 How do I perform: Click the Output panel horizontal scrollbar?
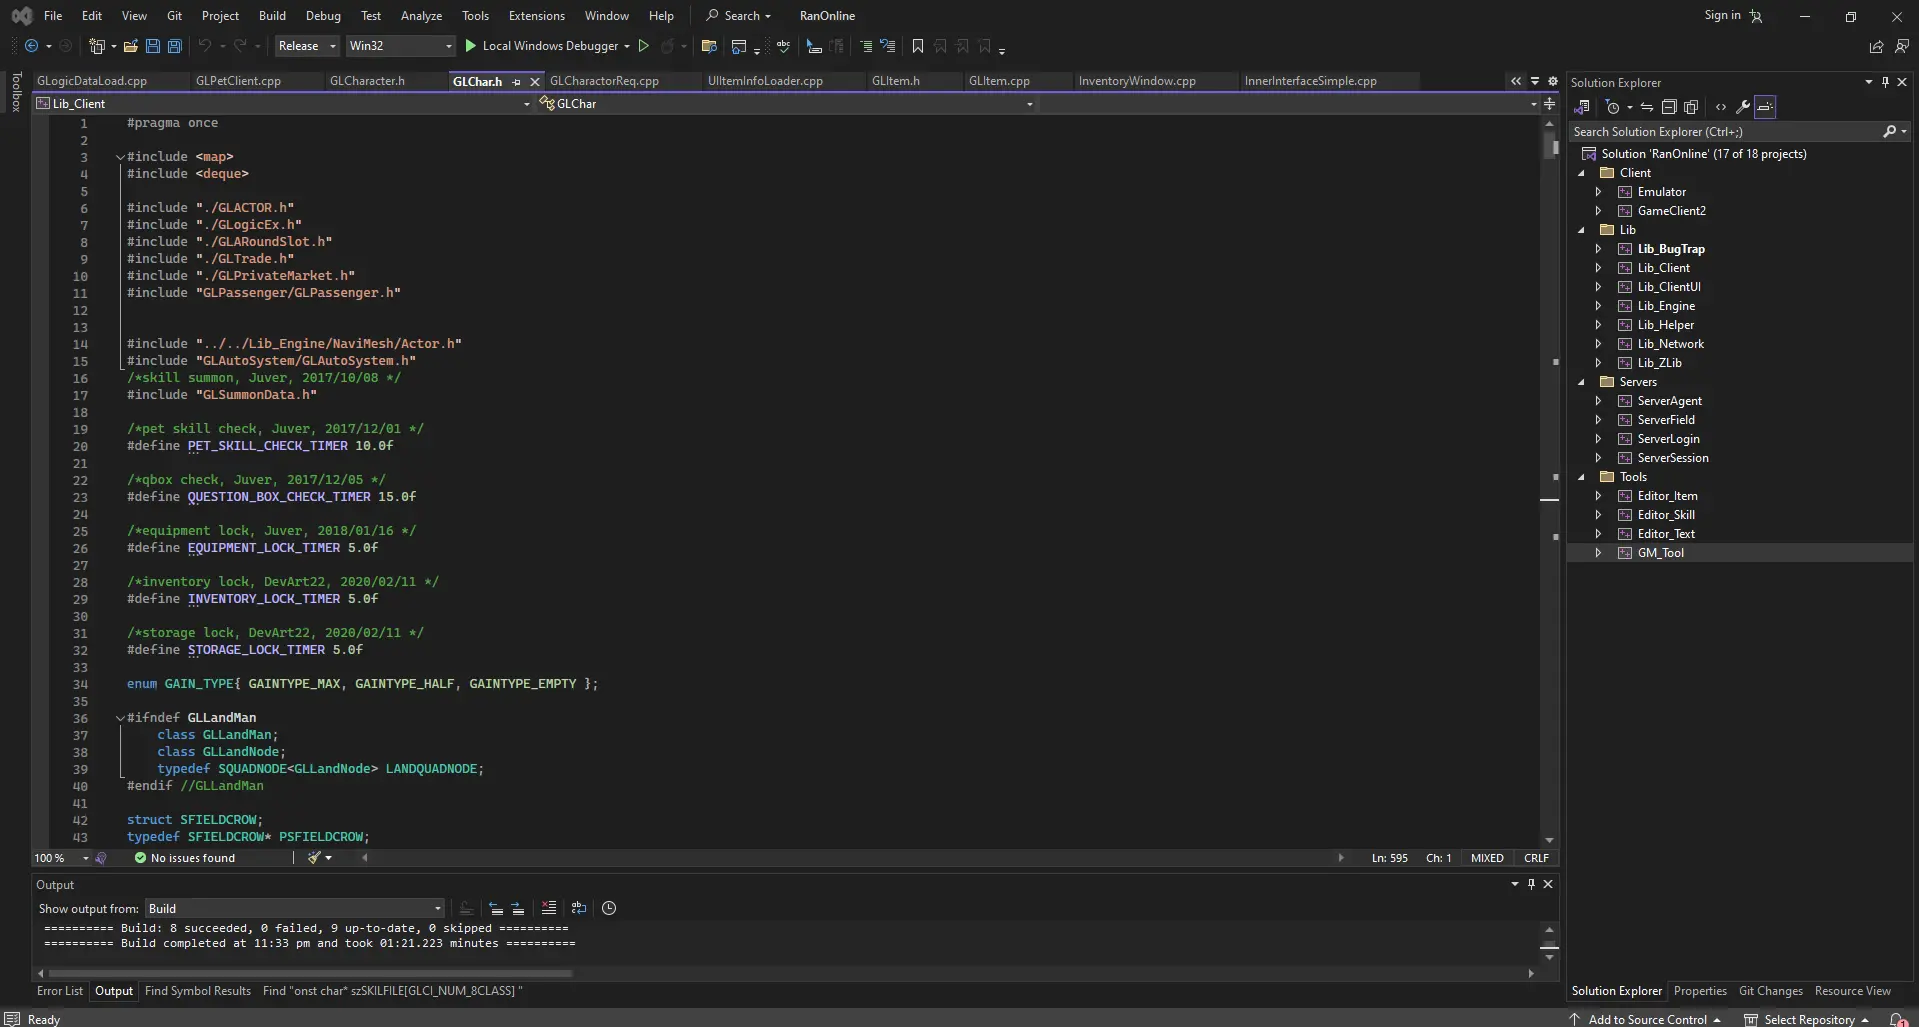click(310, 973)
